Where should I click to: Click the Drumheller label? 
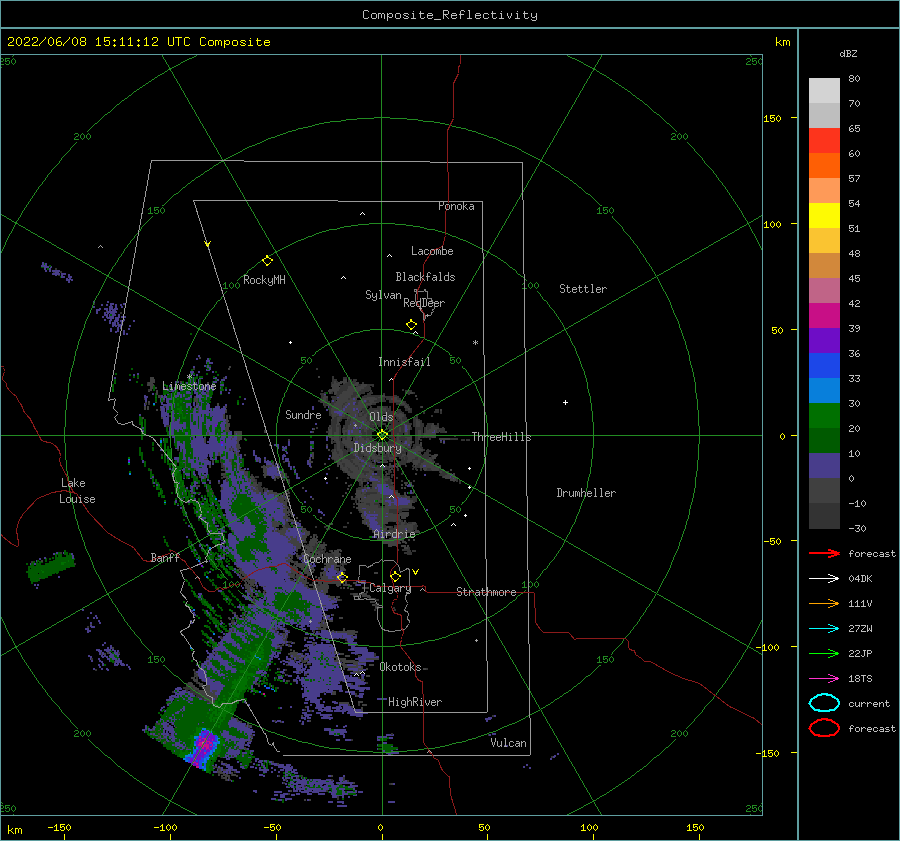[586, 493]
